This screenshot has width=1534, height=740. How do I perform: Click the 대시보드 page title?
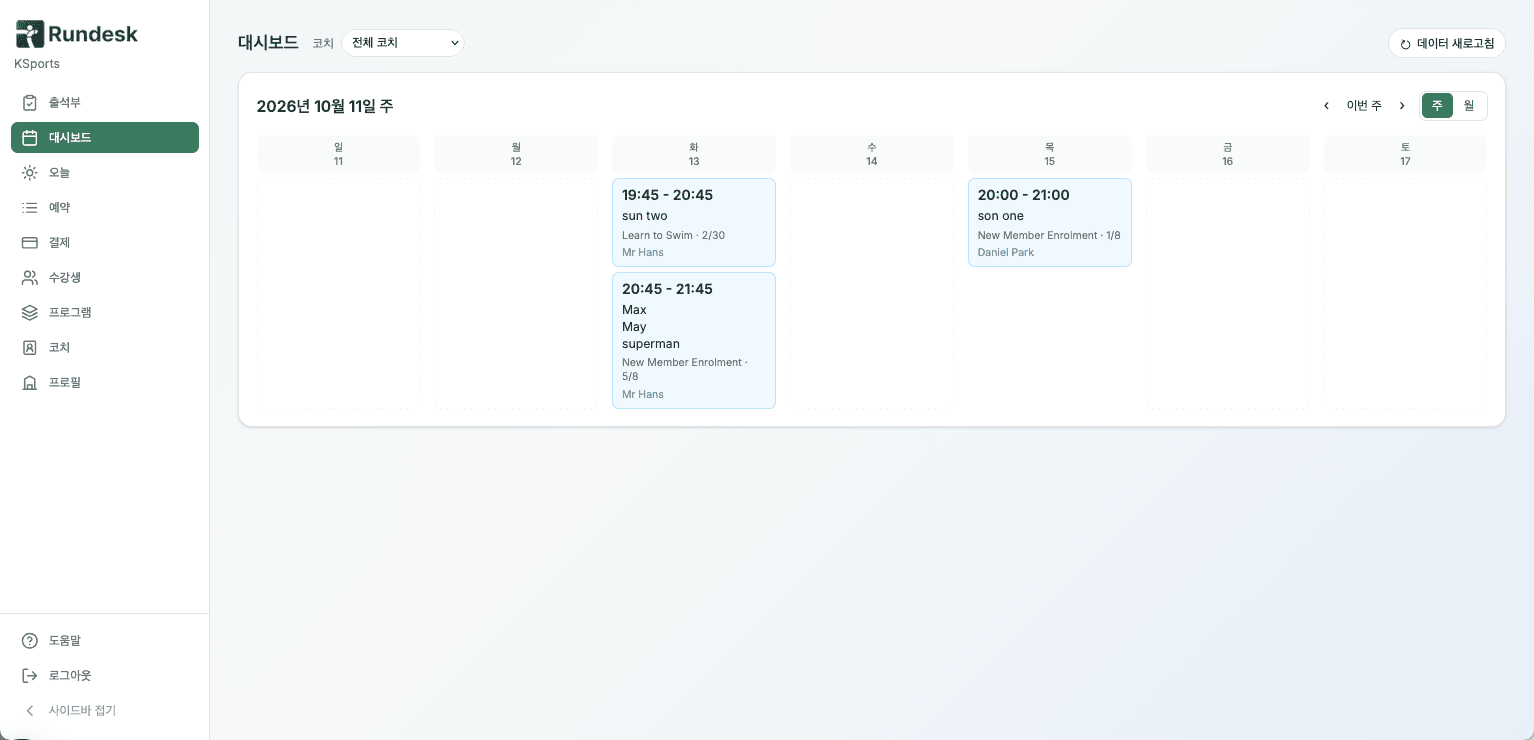268,42
